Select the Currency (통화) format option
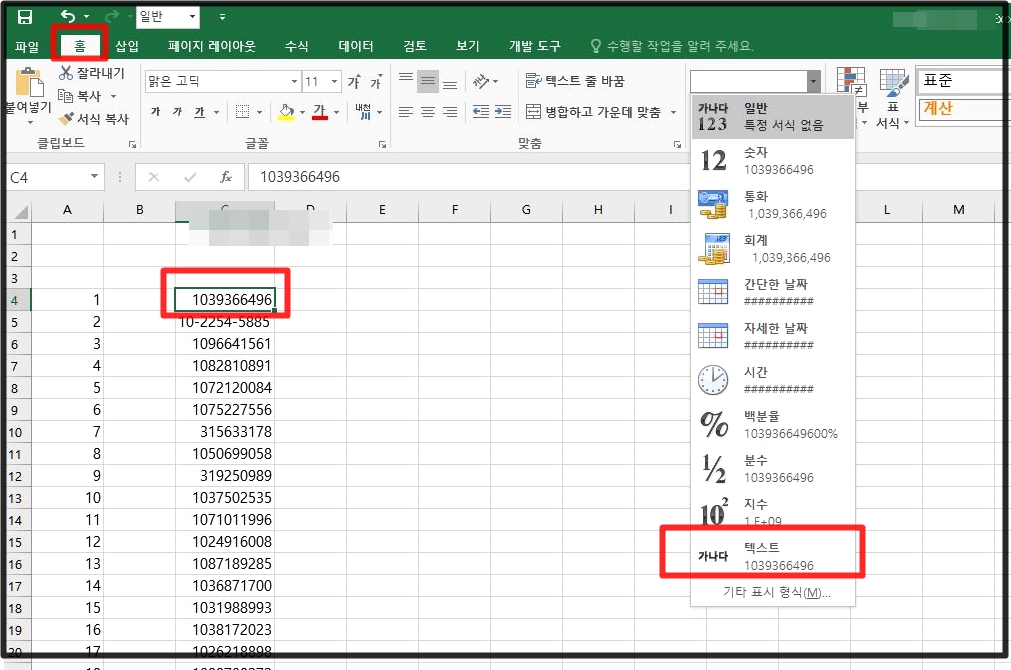Image resolution: width=1011 pixels, height=670 pixels. (x=772, y=204)
